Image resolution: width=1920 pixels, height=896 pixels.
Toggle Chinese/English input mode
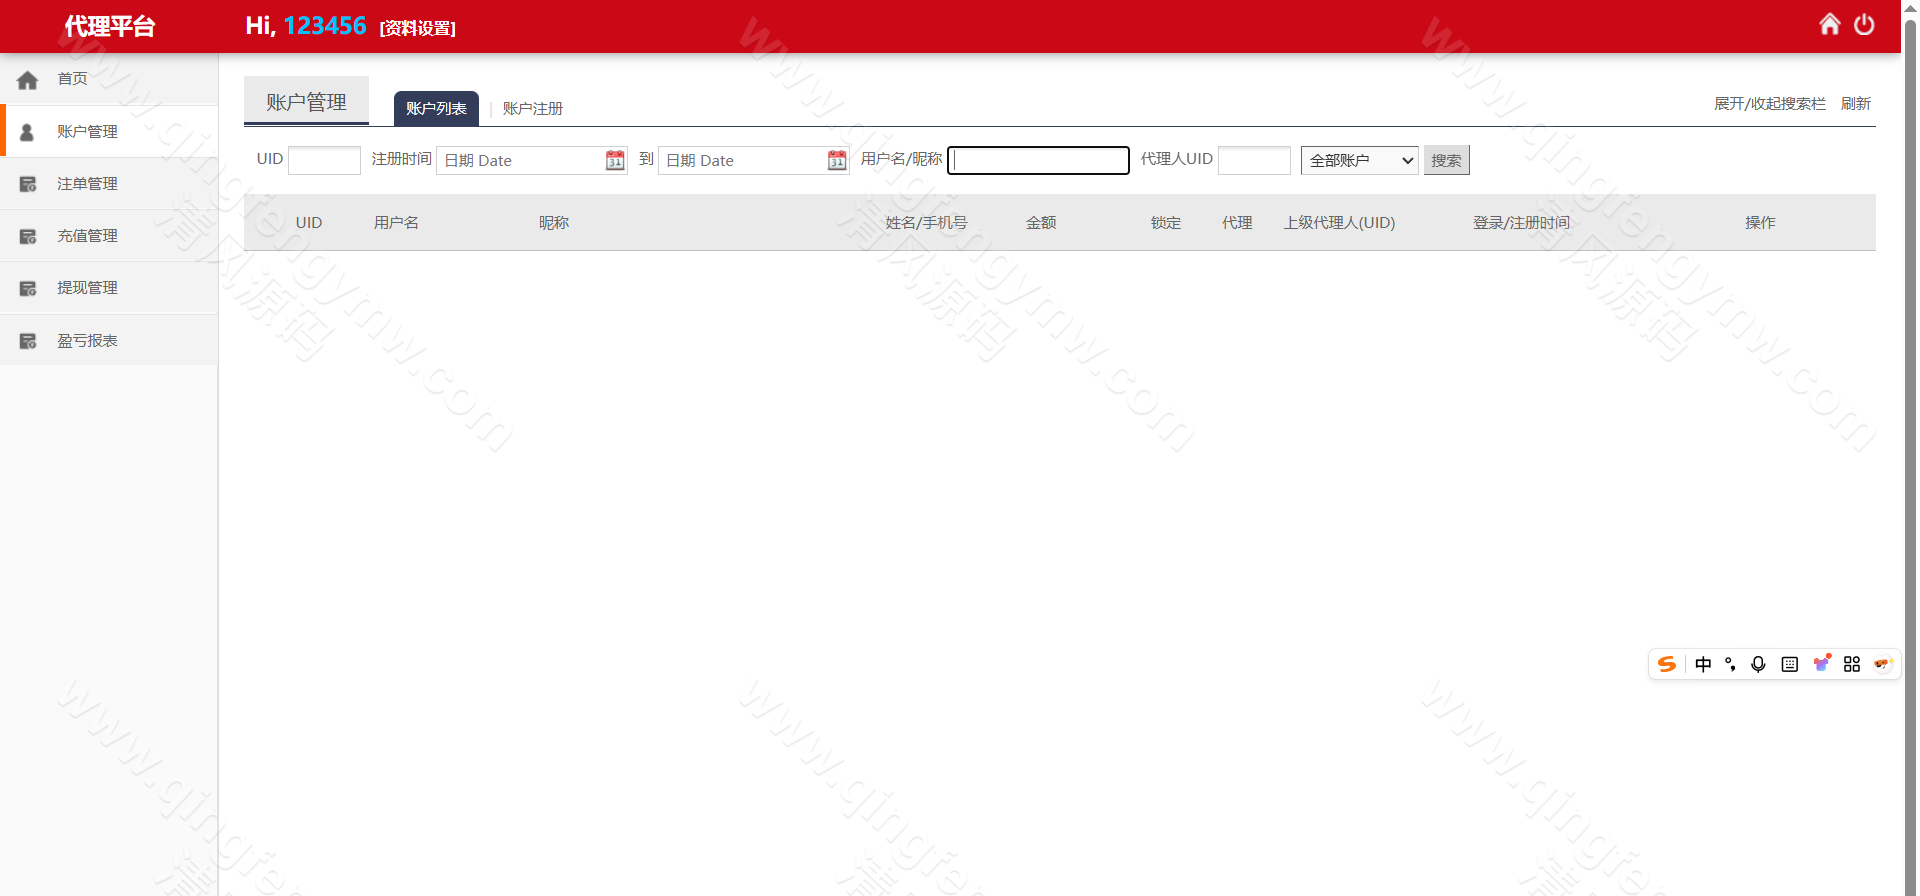[x=1703, y=664]
